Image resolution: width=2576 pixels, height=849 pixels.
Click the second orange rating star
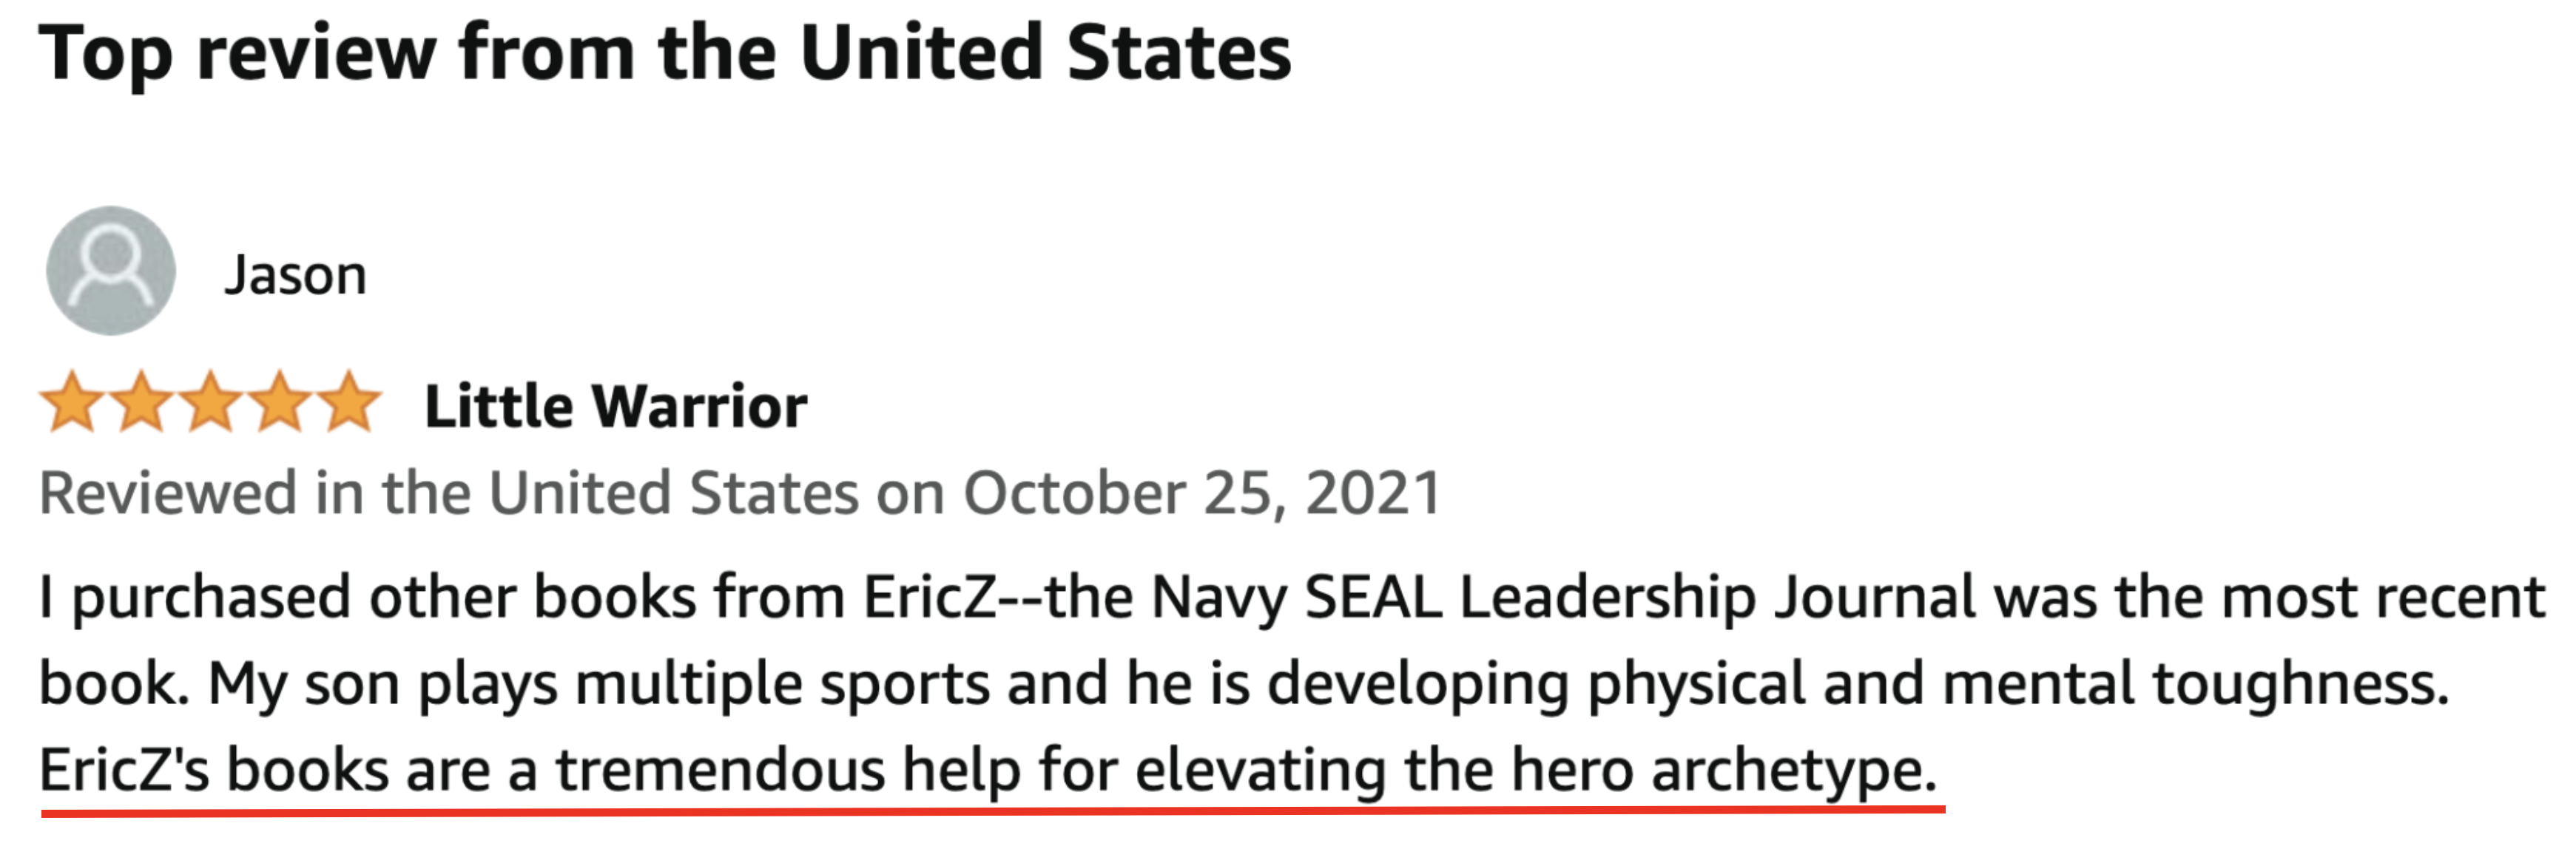click(141, 402)
